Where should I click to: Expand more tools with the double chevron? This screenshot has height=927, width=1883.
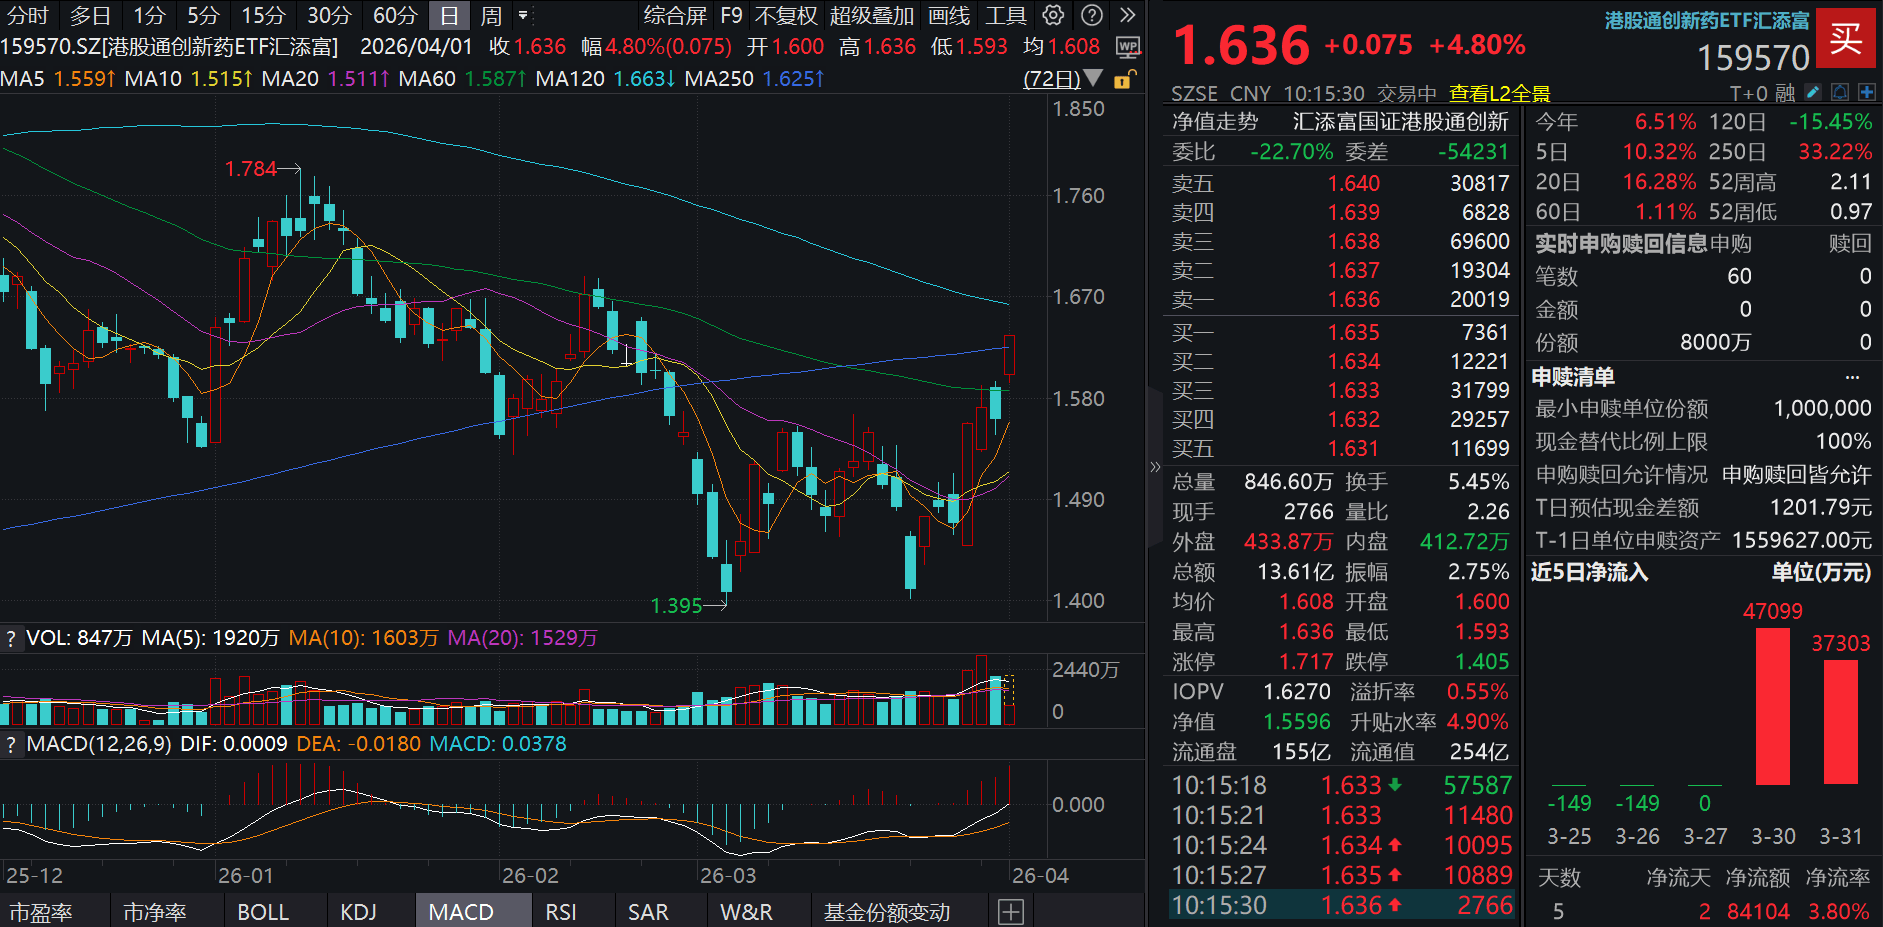pyautogui.click(x=1127, y=15)
